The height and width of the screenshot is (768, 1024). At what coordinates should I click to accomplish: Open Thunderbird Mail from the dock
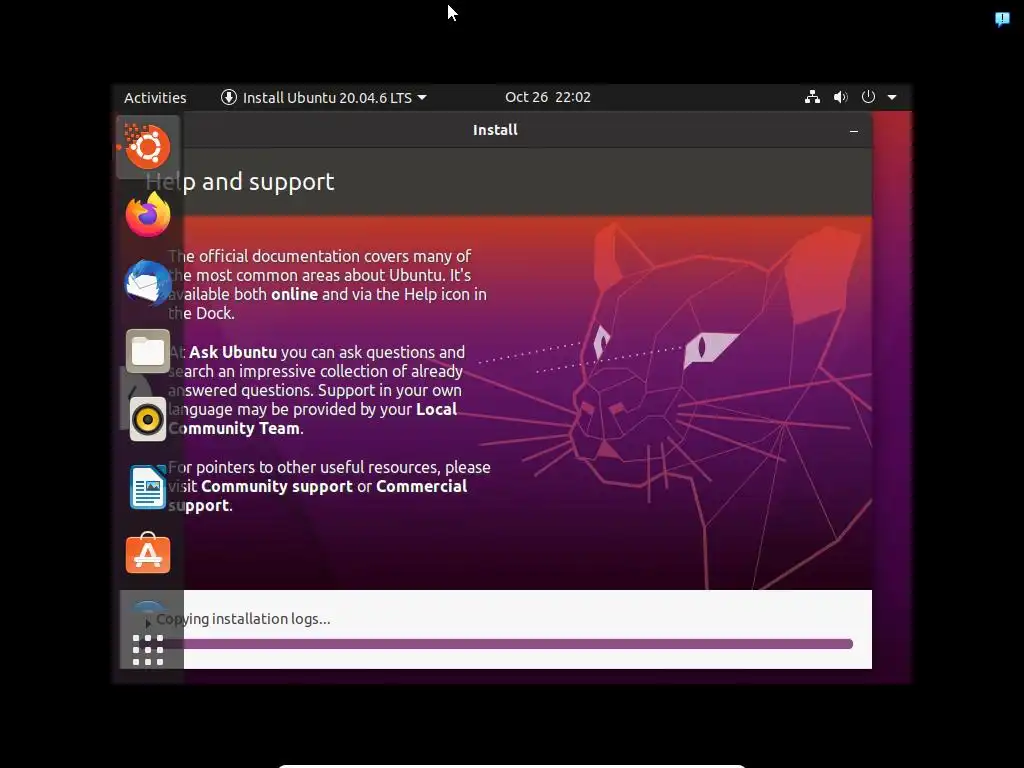tap(148, 283)
